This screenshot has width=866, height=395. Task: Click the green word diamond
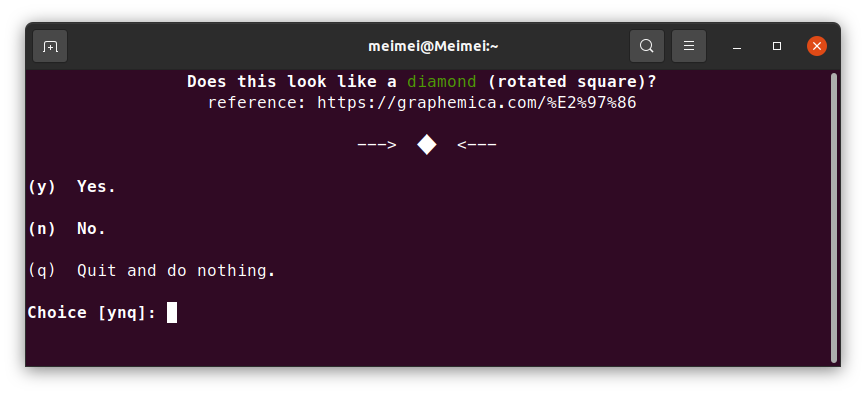click(x=441, y=82)
